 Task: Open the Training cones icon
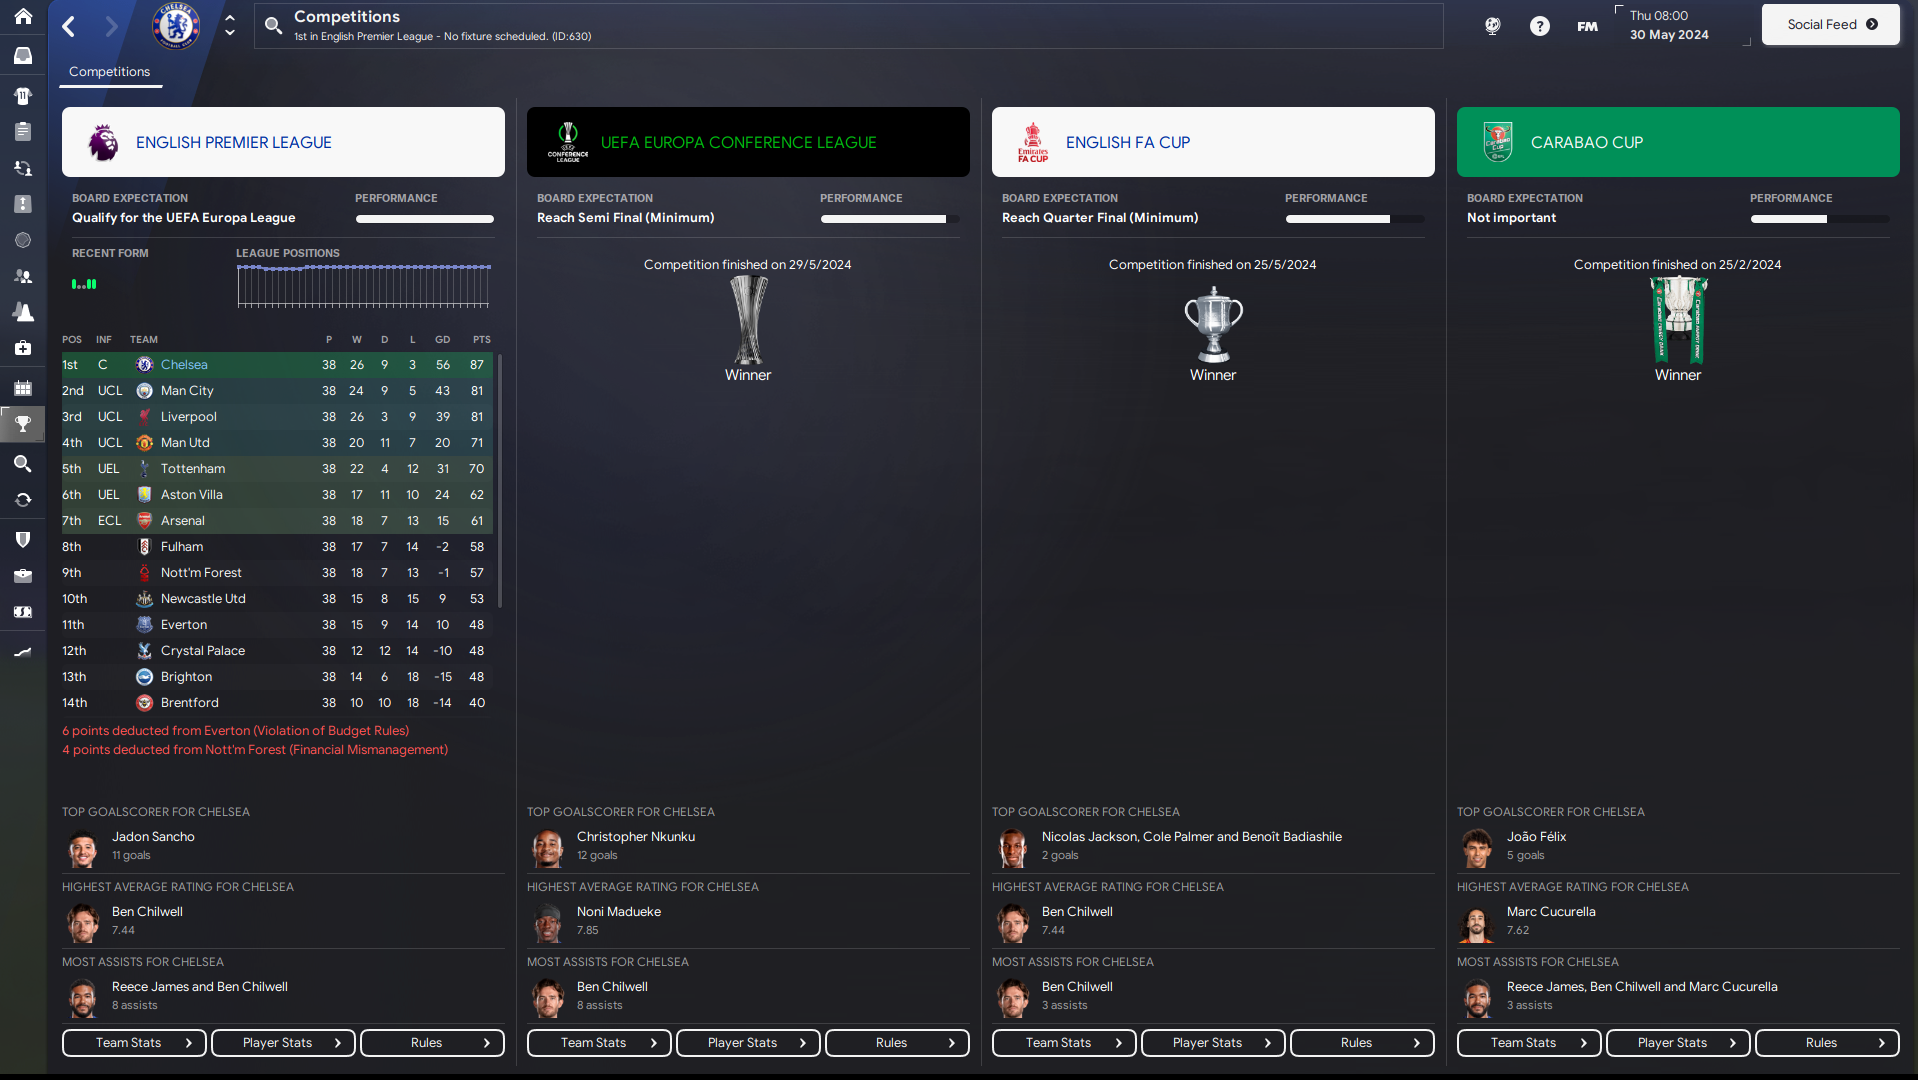[23, 312]
